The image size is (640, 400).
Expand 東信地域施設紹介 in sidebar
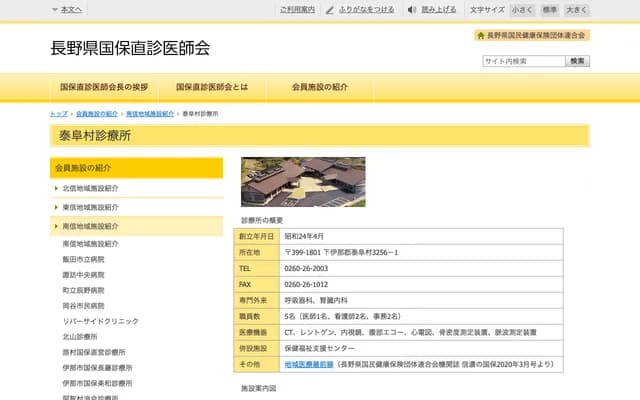[x=57, y=207]
